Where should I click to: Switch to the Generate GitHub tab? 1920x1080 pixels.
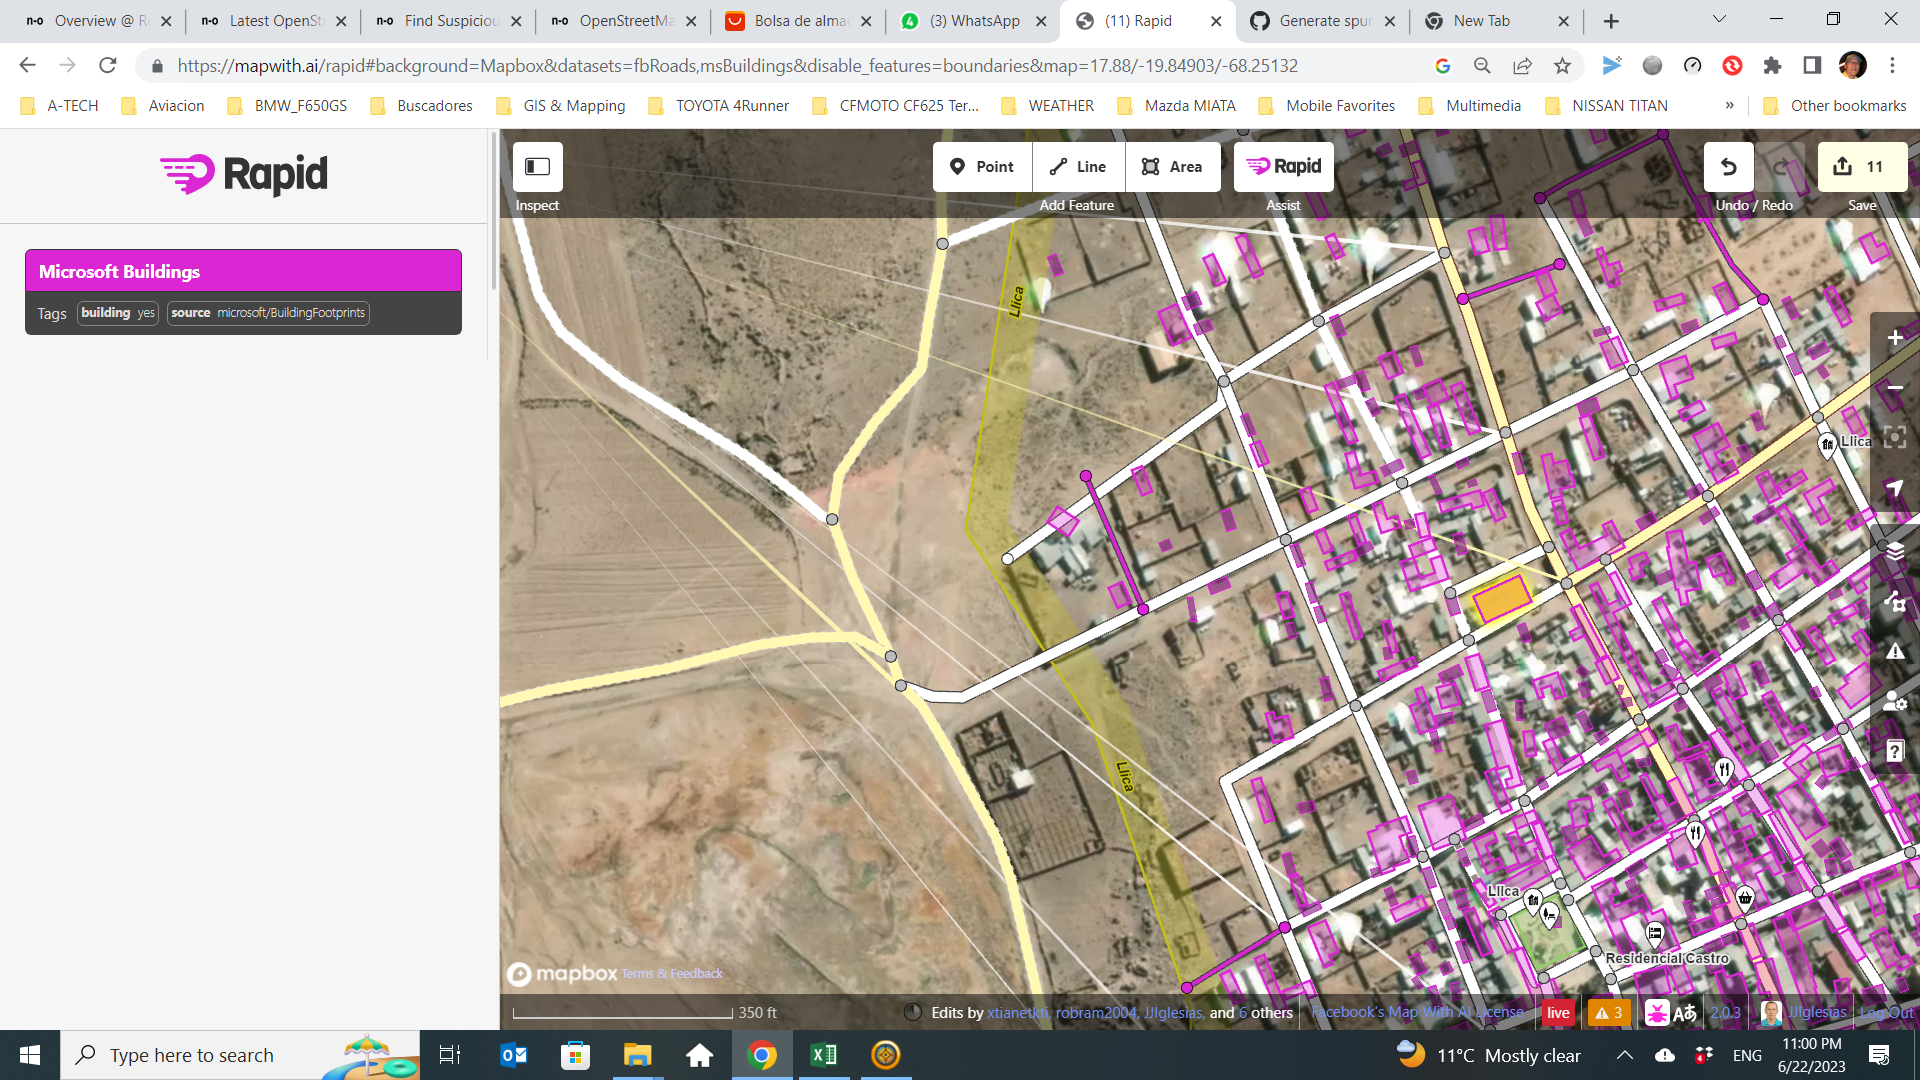[x=1322, y=21]
